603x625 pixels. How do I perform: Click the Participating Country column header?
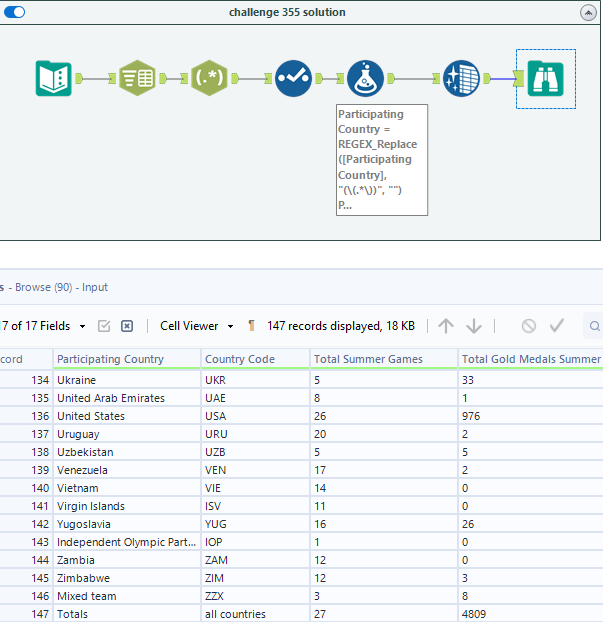point(110,359)
